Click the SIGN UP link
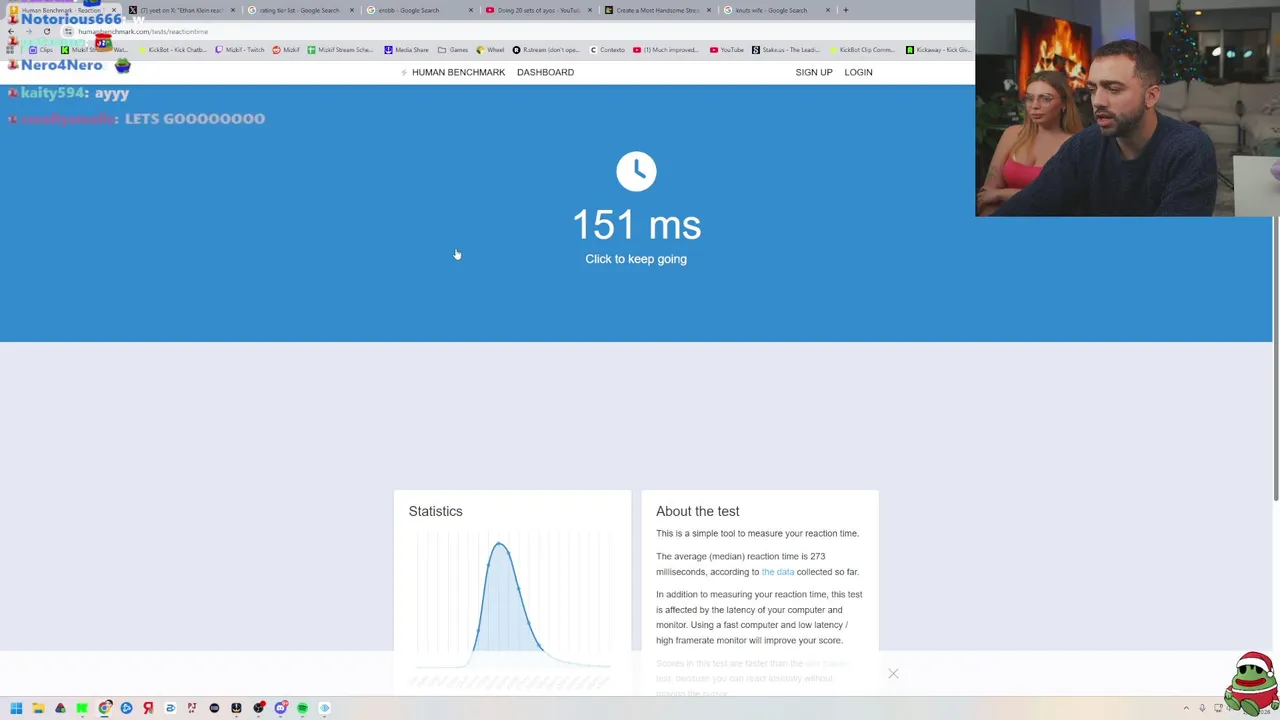 pos(814,72)
